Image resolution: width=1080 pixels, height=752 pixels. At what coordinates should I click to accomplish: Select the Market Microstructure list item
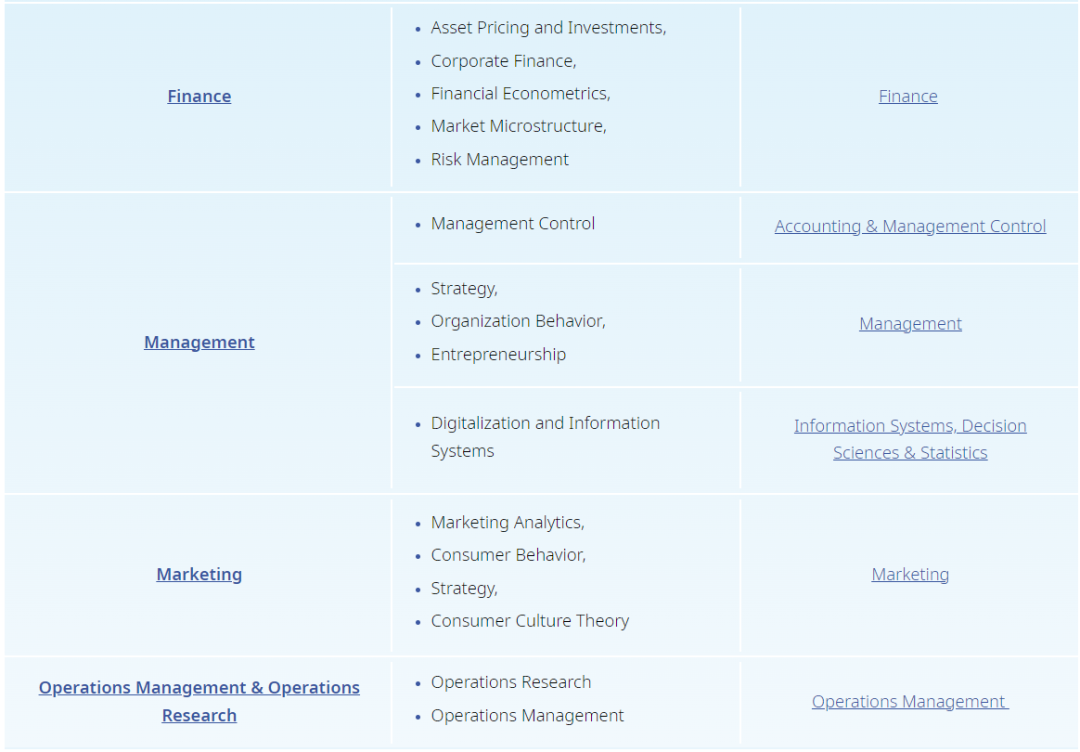point(518,126)
